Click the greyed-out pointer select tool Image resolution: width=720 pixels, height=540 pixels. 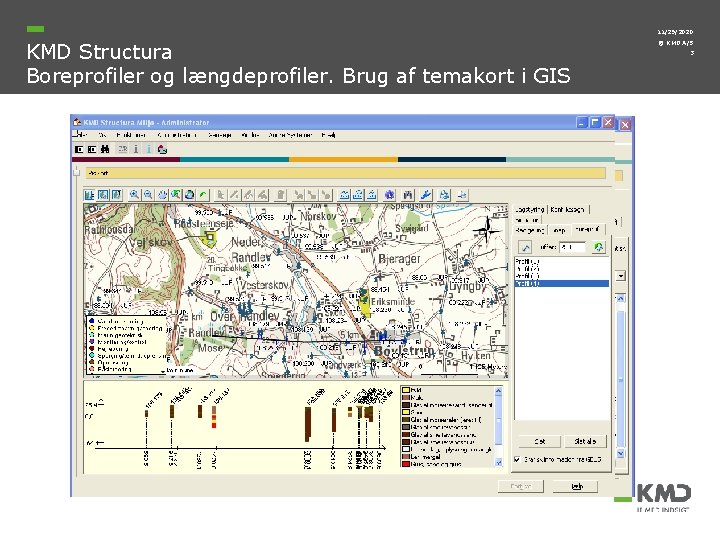(x=221, y=195)
